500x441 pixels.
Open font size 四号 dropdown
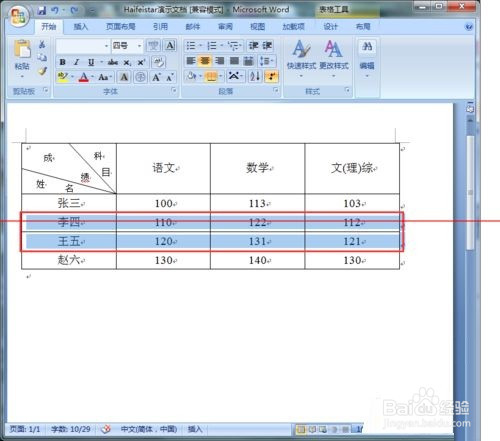pyautogui.click(x=140, y=46)
